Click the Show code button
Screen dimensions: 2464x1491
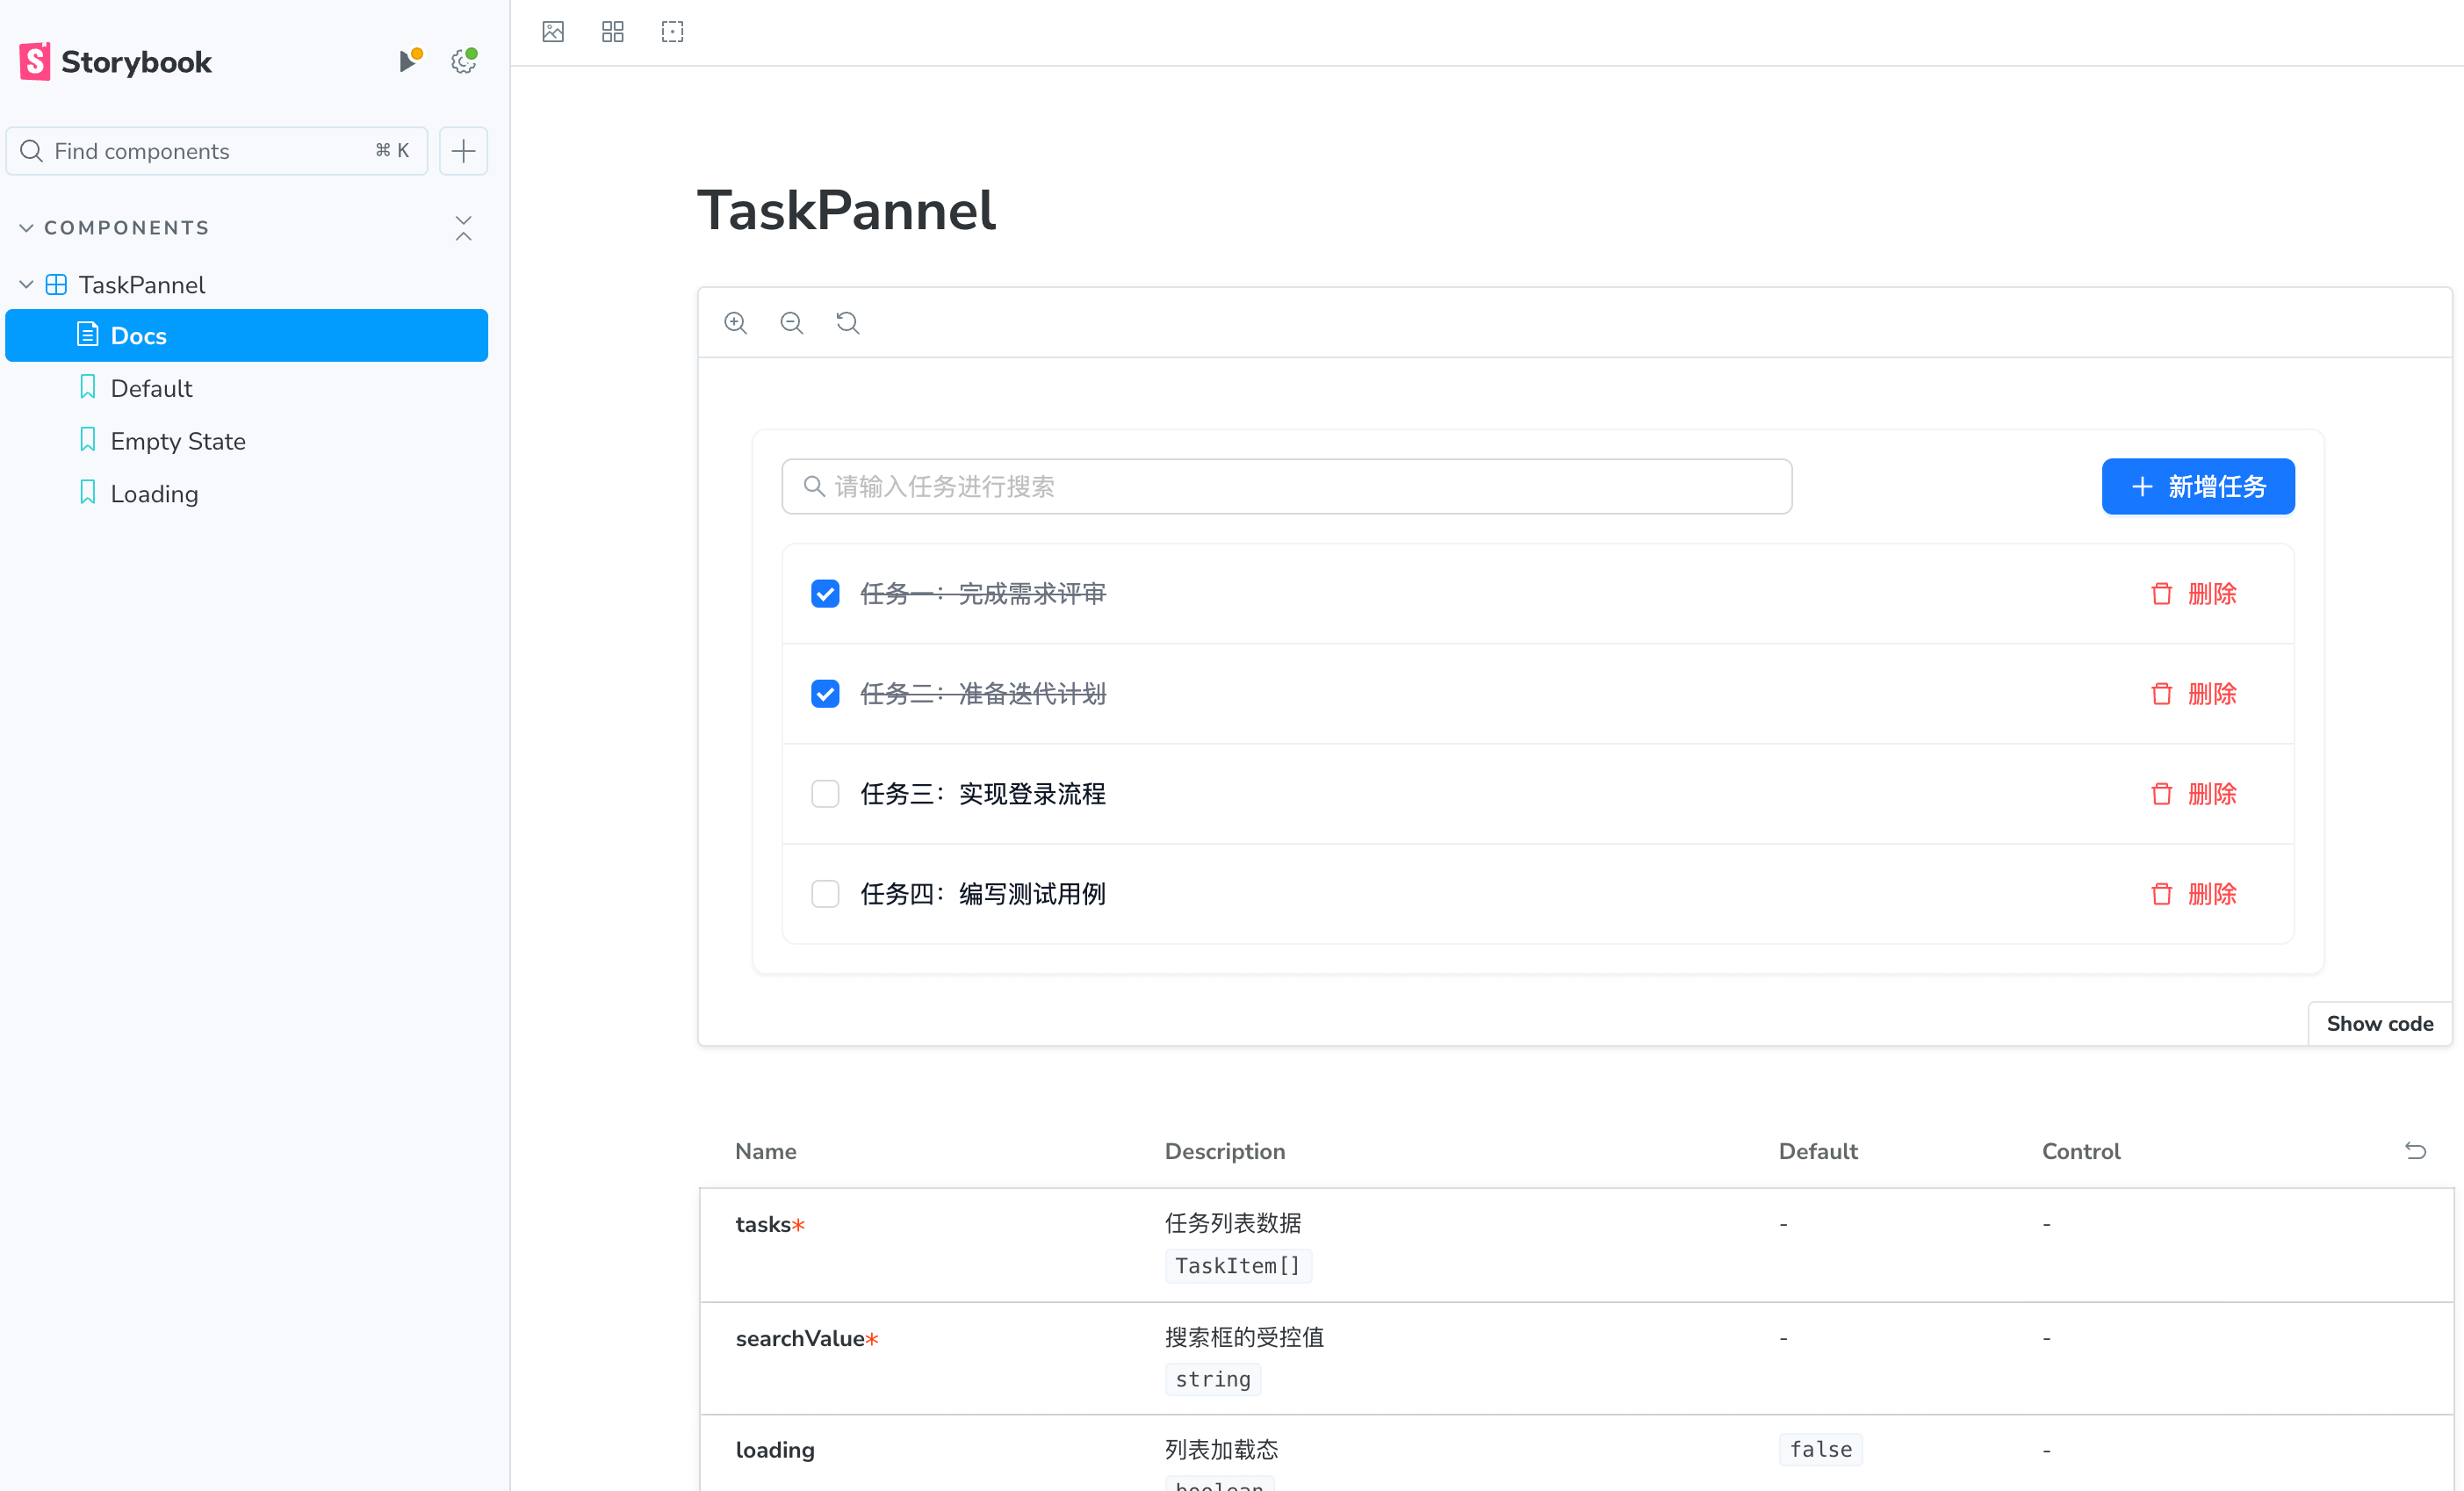click(2379, 1024)
